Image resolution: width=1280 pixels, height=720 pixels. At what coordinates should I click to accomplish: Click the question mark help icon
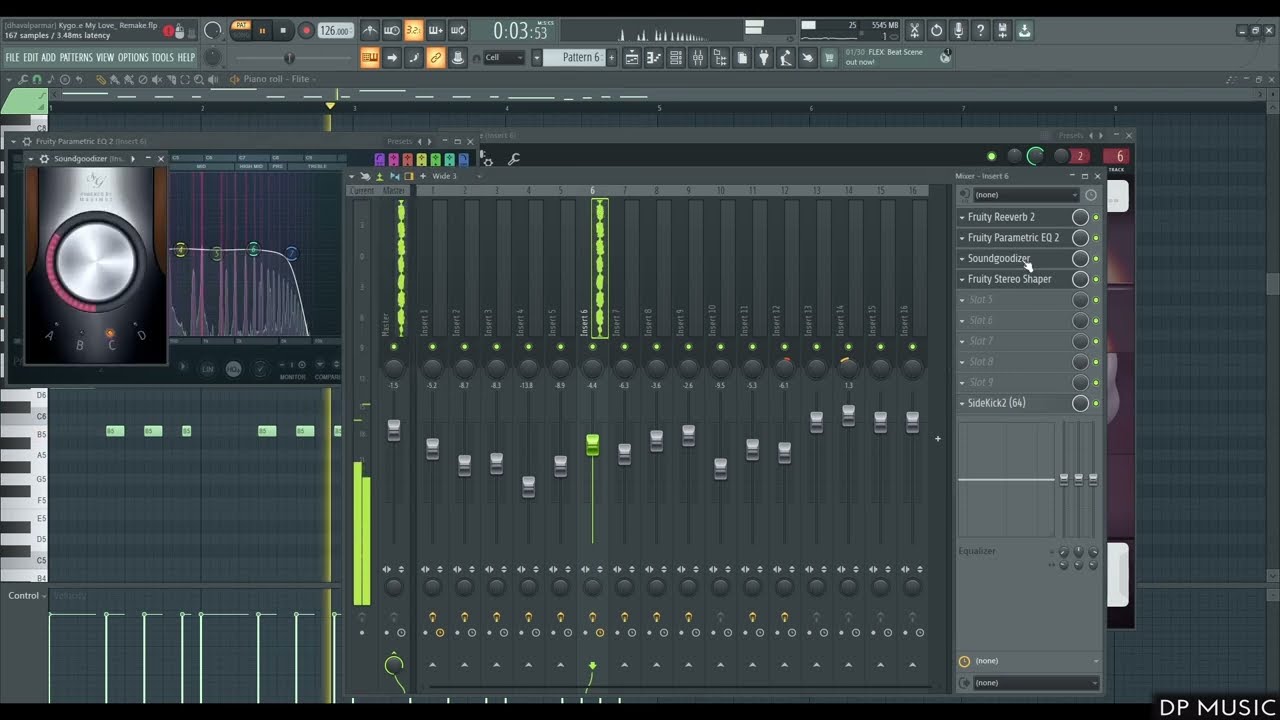pyautogui.click(x=981, y=31)
